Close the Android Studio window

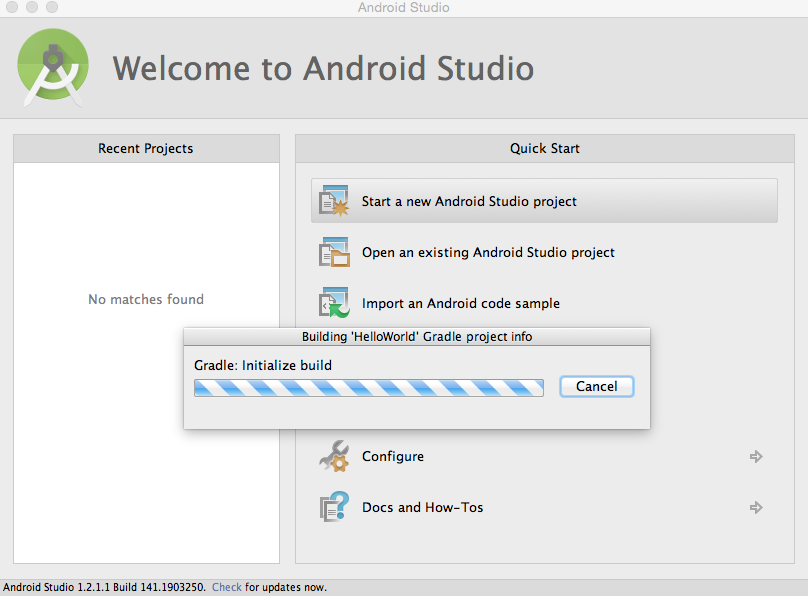click(x=11, y=7)
